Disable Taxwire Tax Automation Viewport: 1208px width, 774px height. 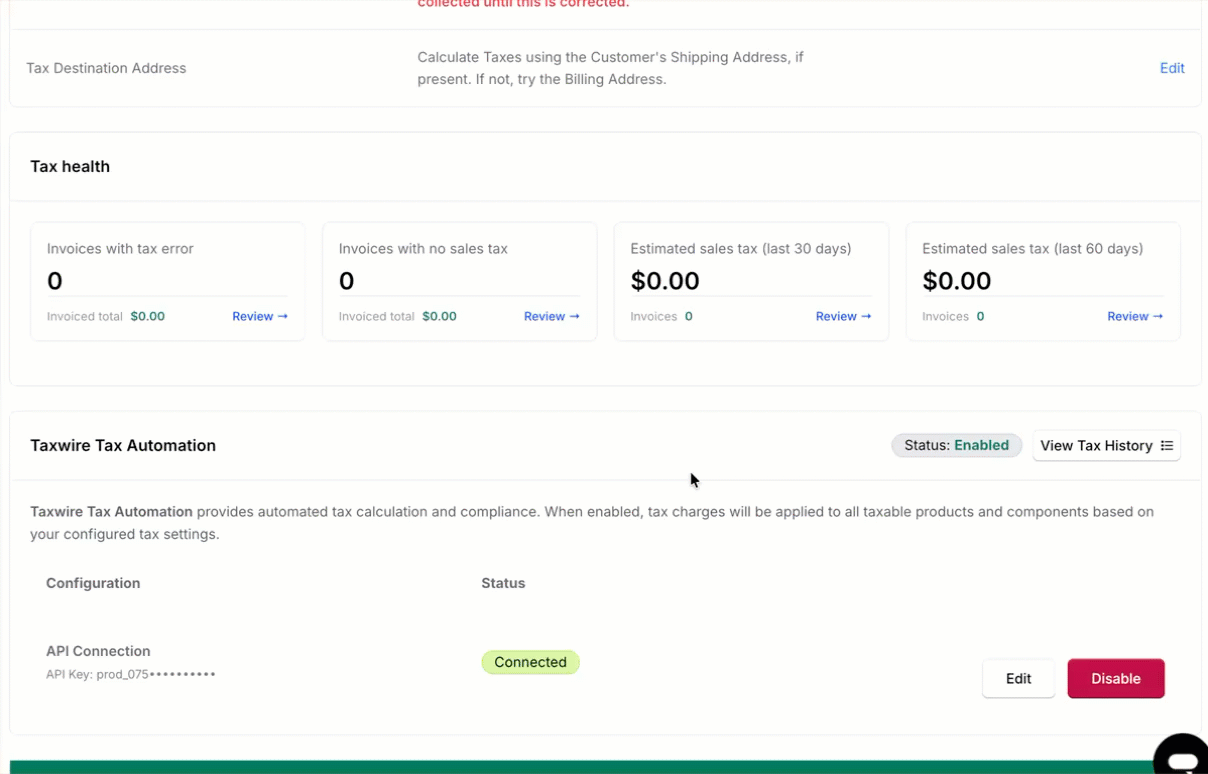coord(1116,678)
